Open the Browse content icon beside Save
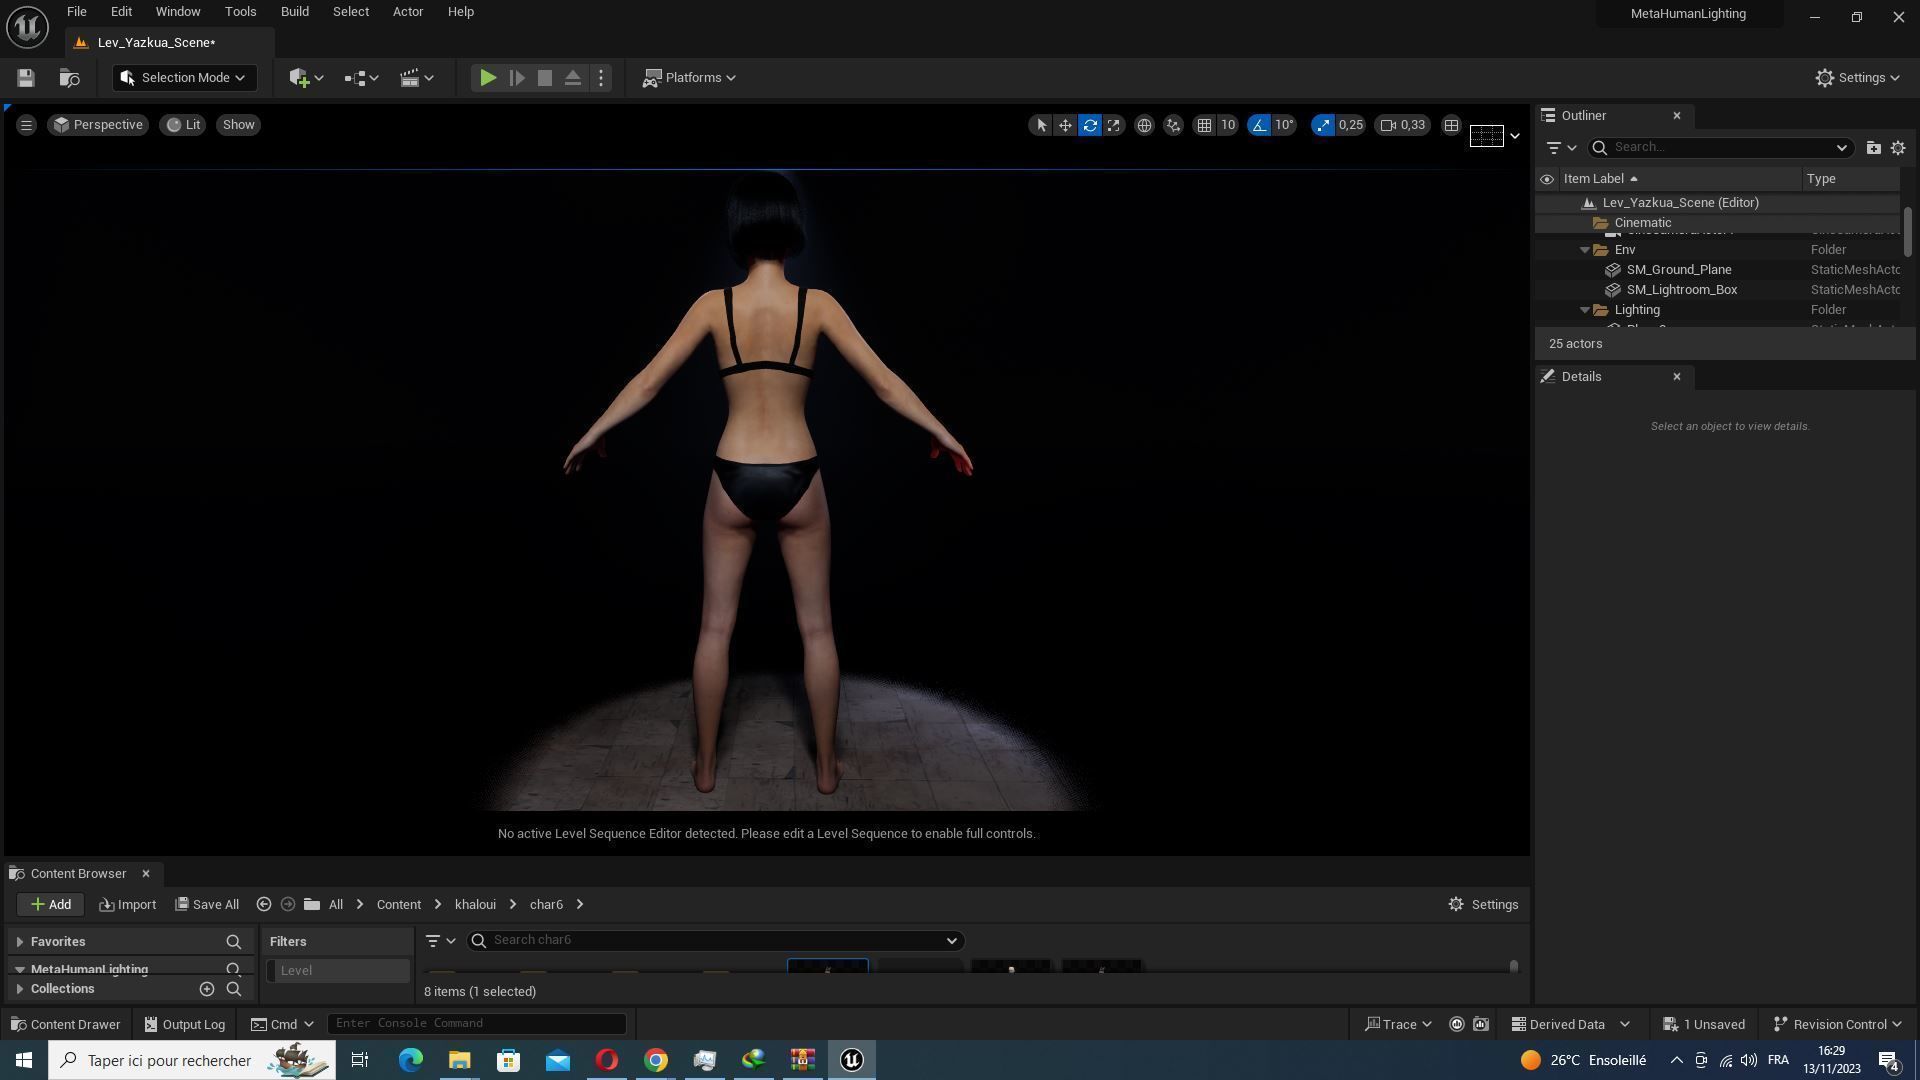1920x1080 pixels. coord(69,78)
